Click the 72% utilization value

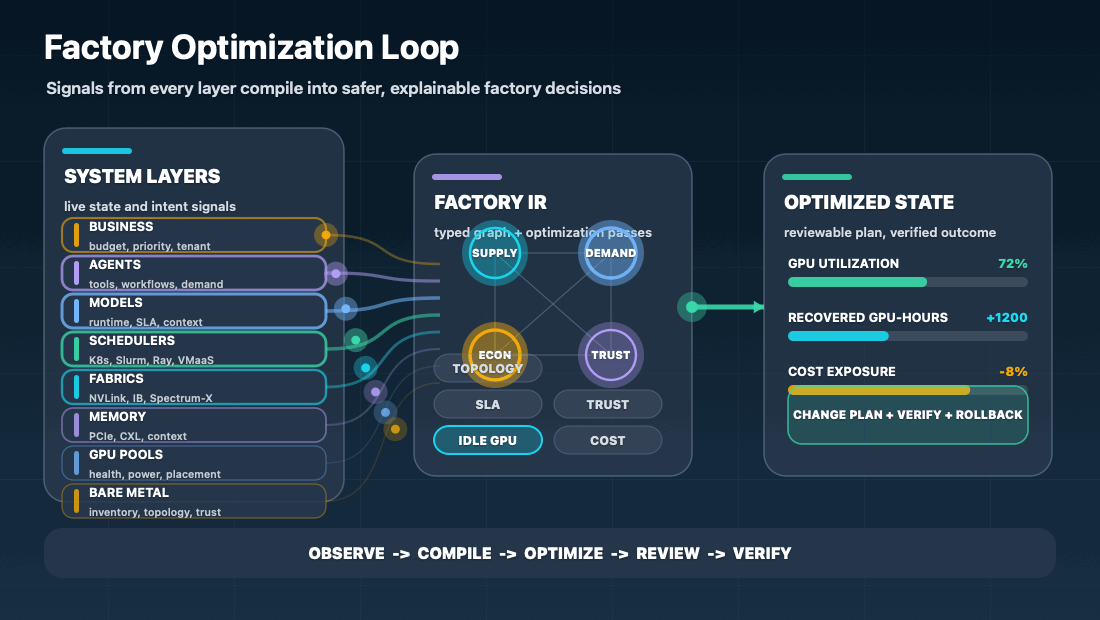pyautogui.click(x=1012, y=264)
